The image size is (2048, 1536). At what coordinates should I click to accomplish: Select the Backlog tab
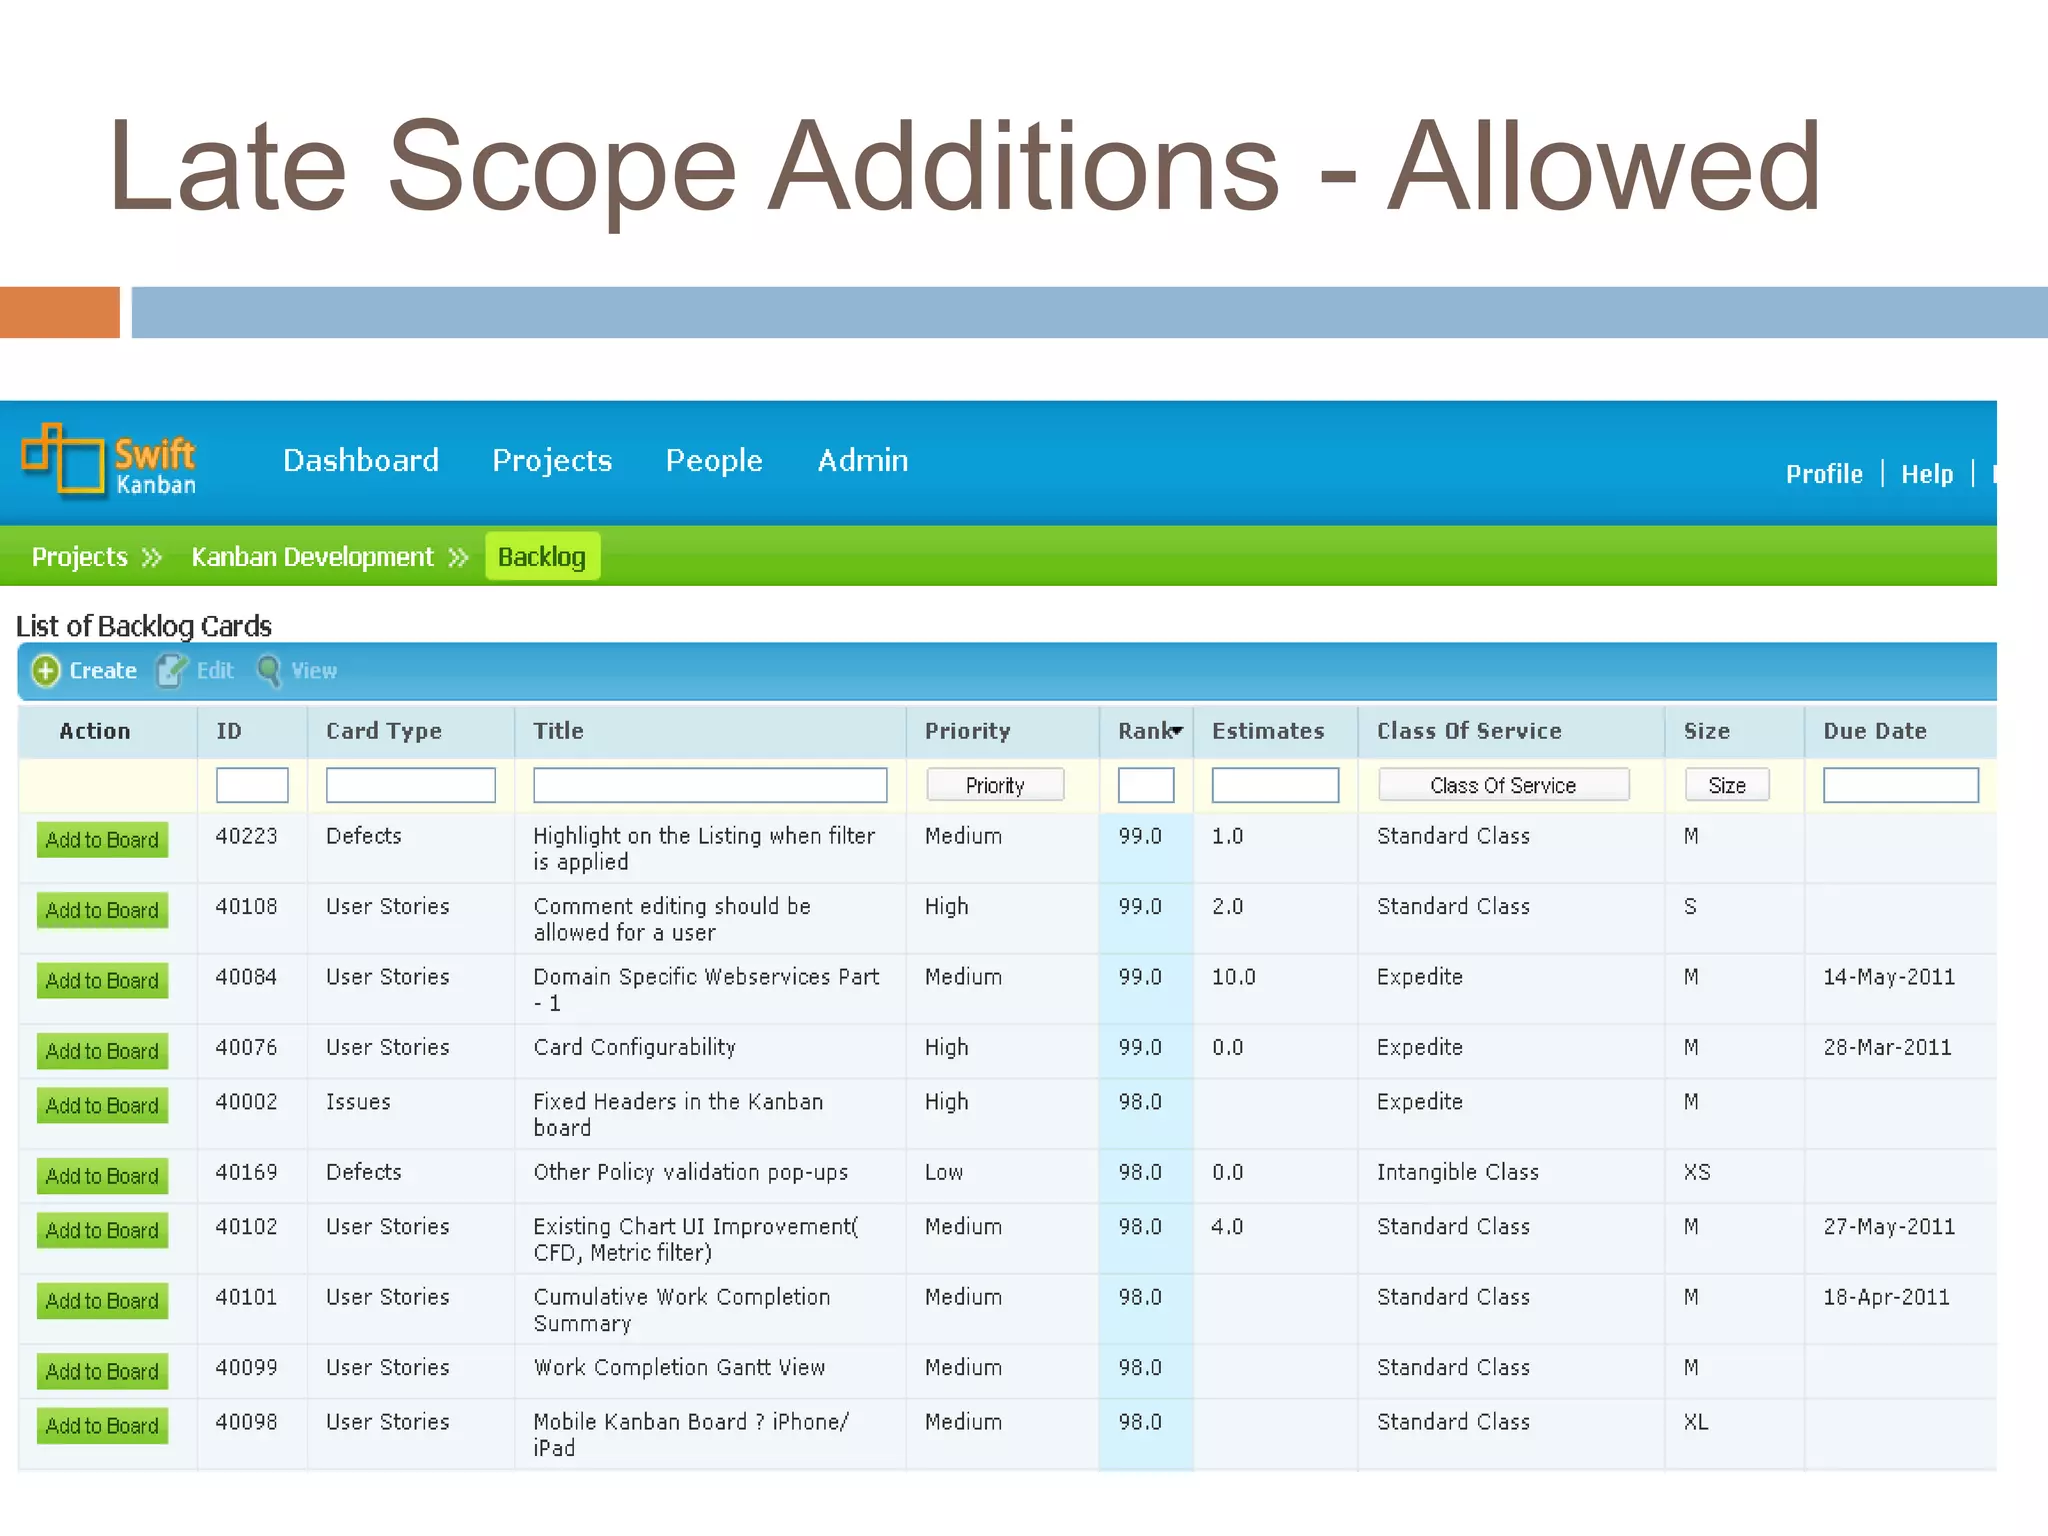(542, 556)
